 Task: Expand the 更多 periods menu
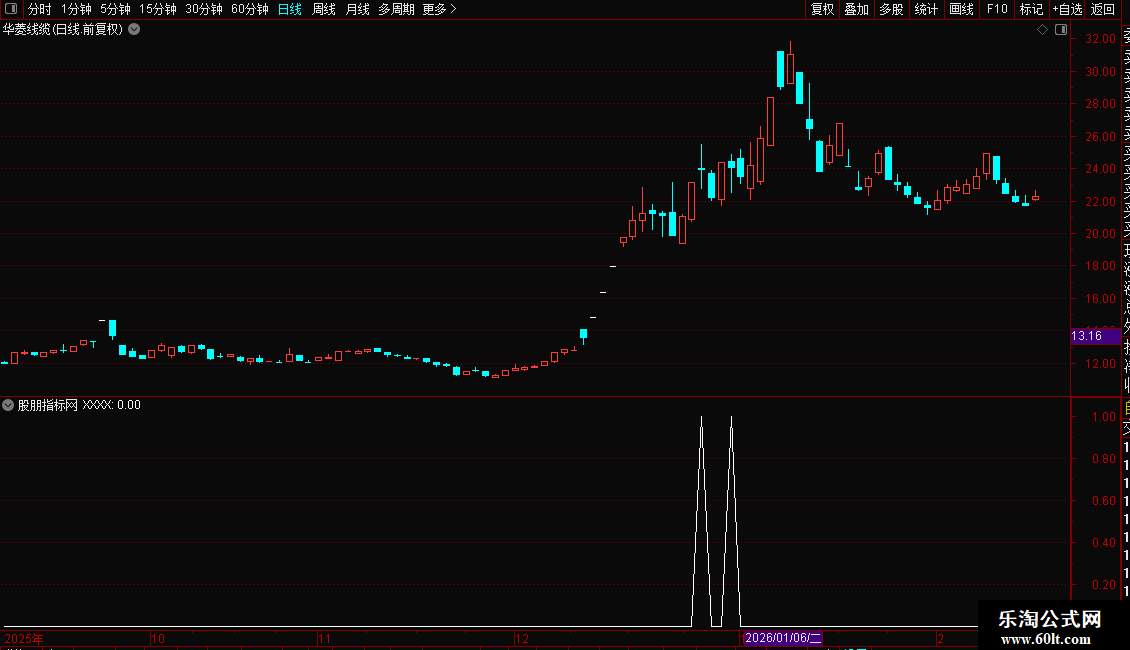point(440,9)
